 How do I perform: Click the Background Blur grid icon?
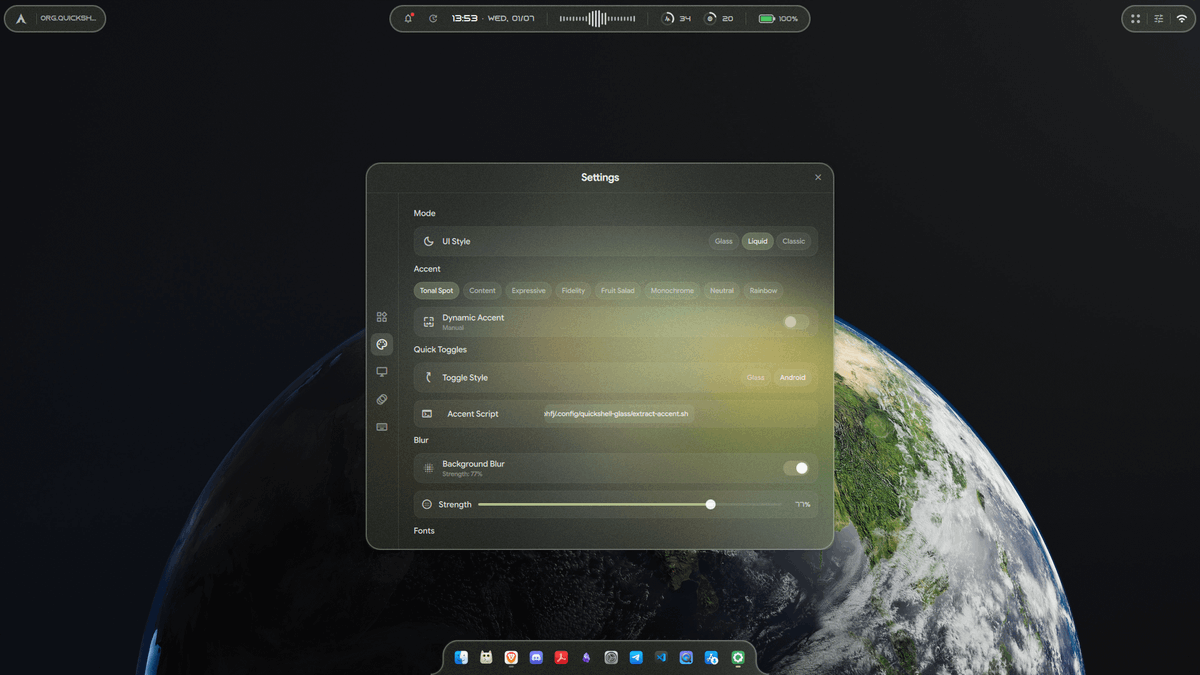(x=428, y=468)
